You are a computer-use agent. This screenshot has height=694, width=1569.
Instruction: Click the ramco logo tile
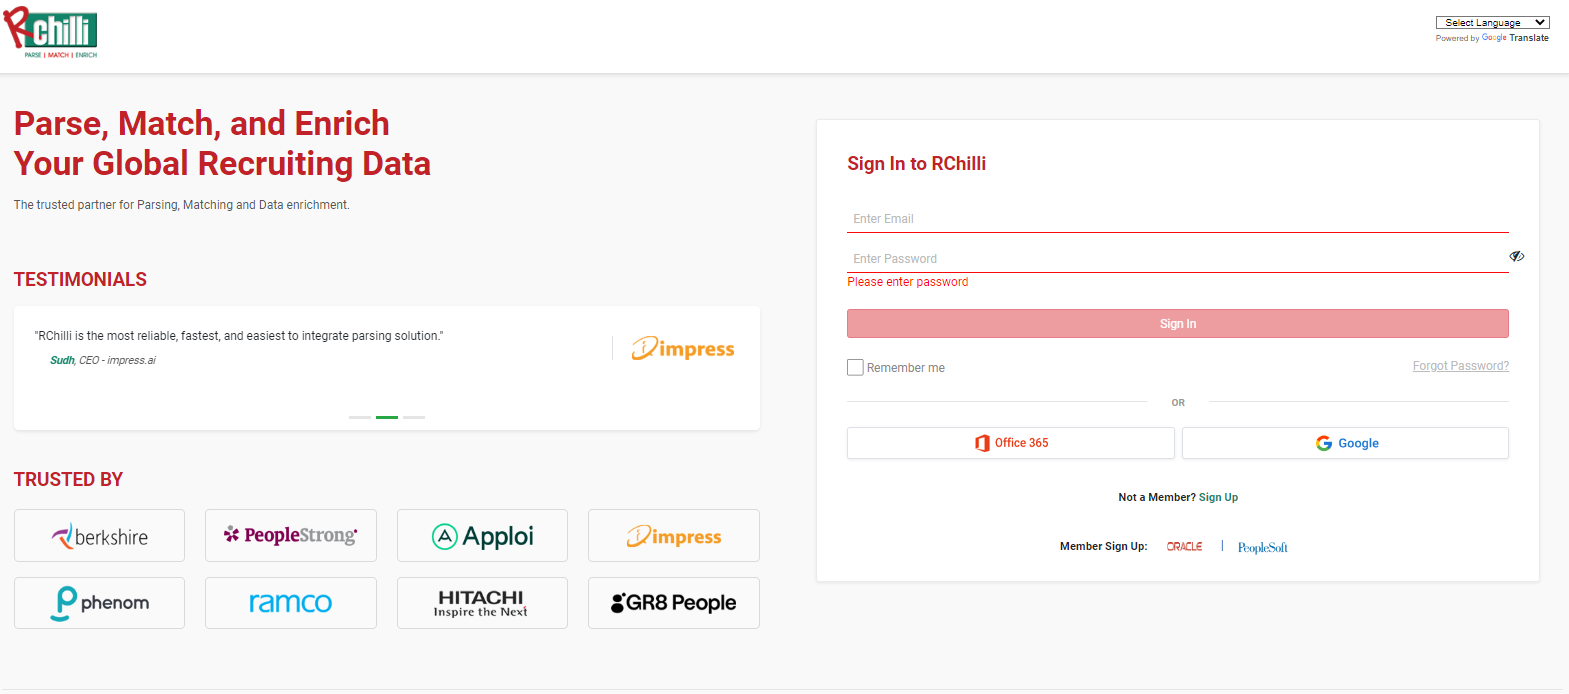[x=290, y=603]
